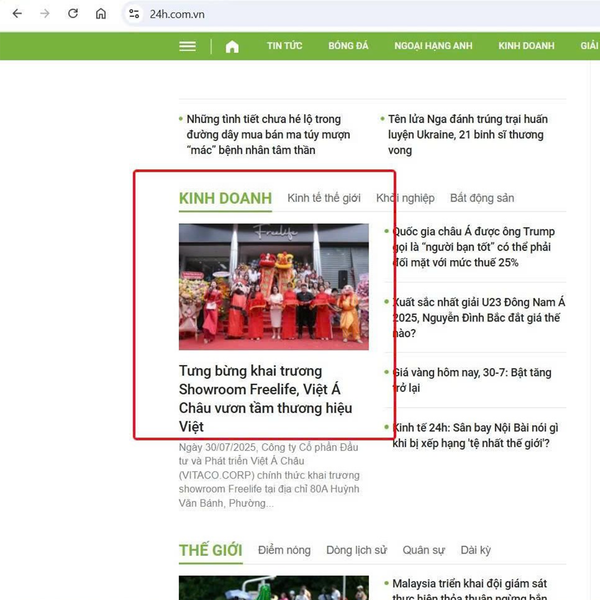Open Bất động sản subcategory

(482, 198)
